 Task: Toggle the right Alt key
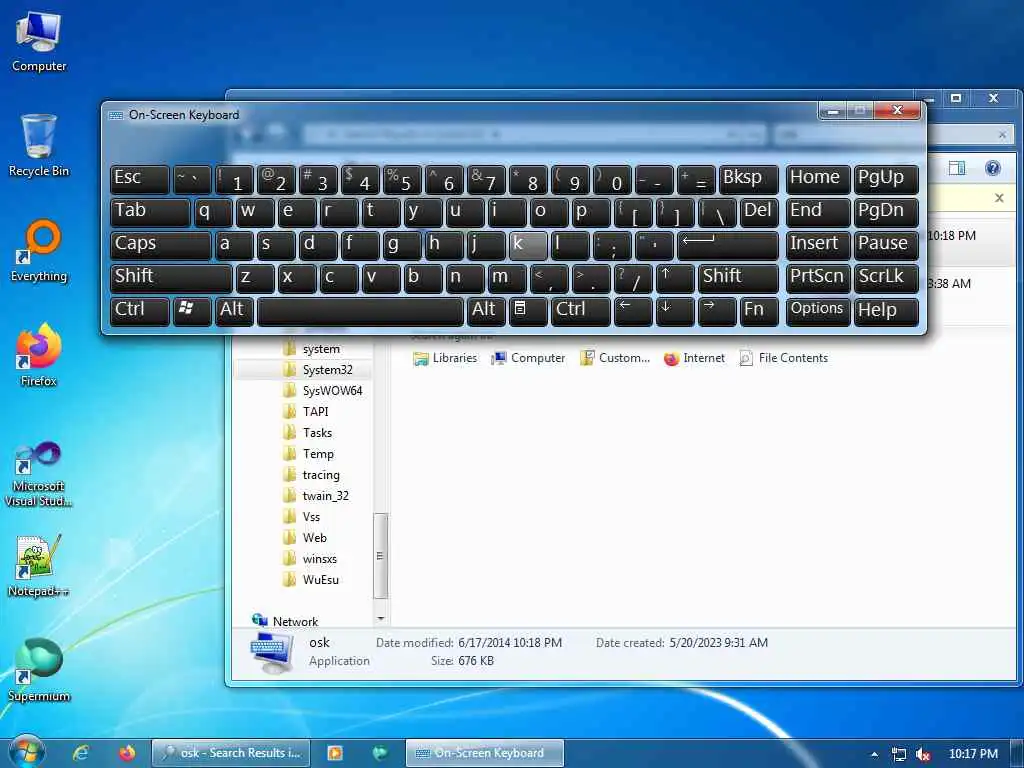[x=486, y=311]
